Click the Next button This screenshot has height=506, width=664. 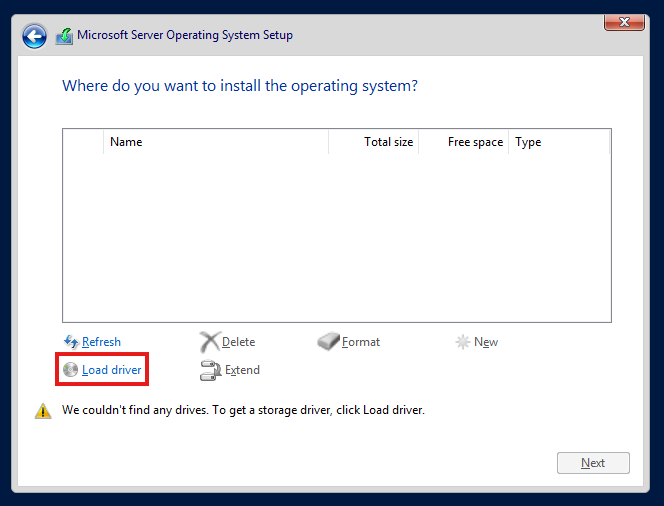point(593,463)
